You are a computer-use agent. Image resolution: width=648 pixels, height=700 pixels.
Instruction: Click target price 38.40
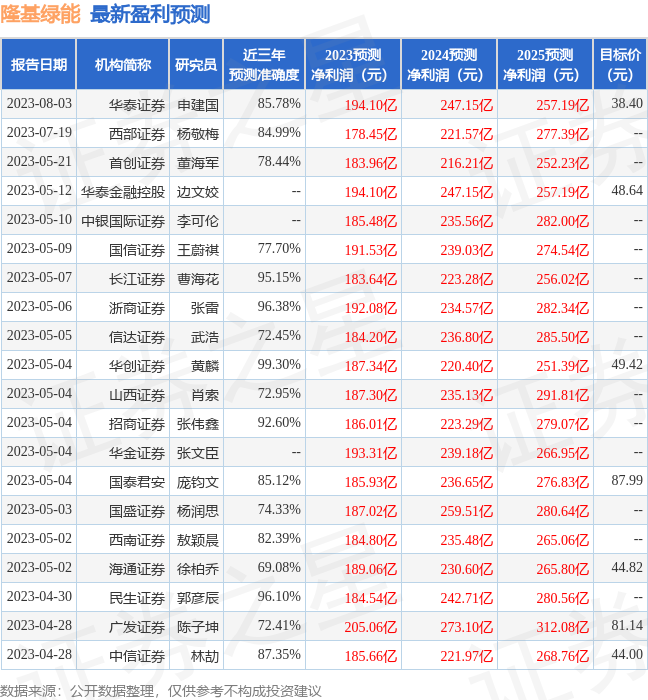point(627,104)
